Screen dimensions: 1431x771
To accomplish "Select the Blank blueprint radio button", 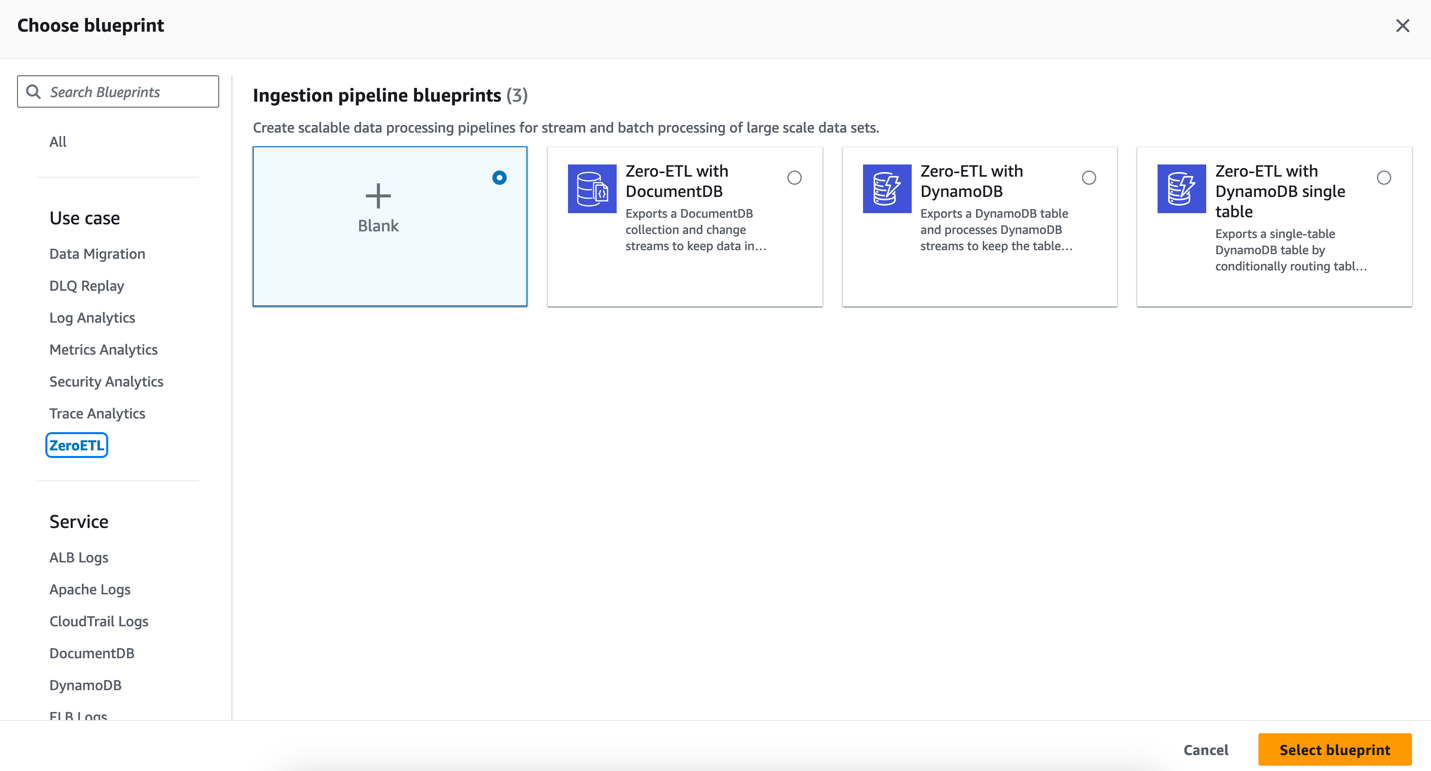I will [x=499, y=178].
